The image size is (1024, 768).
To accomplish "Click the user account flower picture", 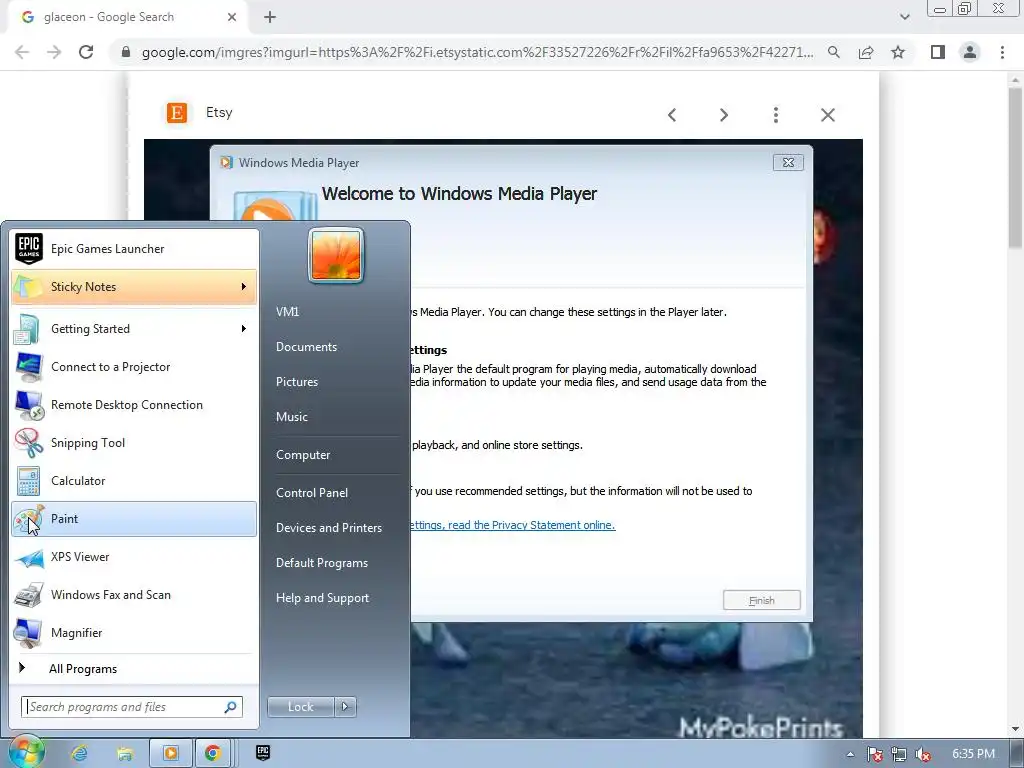I will click(336, 255).
